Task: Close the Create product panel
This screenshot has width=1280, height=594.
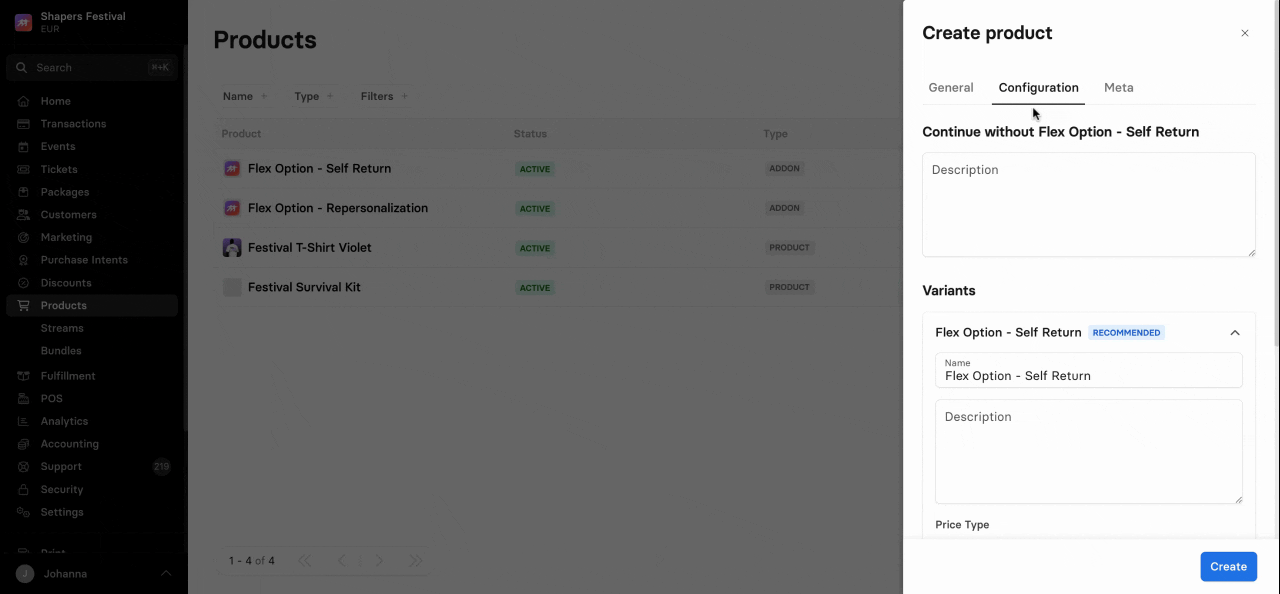Action: pos(1245,33)
